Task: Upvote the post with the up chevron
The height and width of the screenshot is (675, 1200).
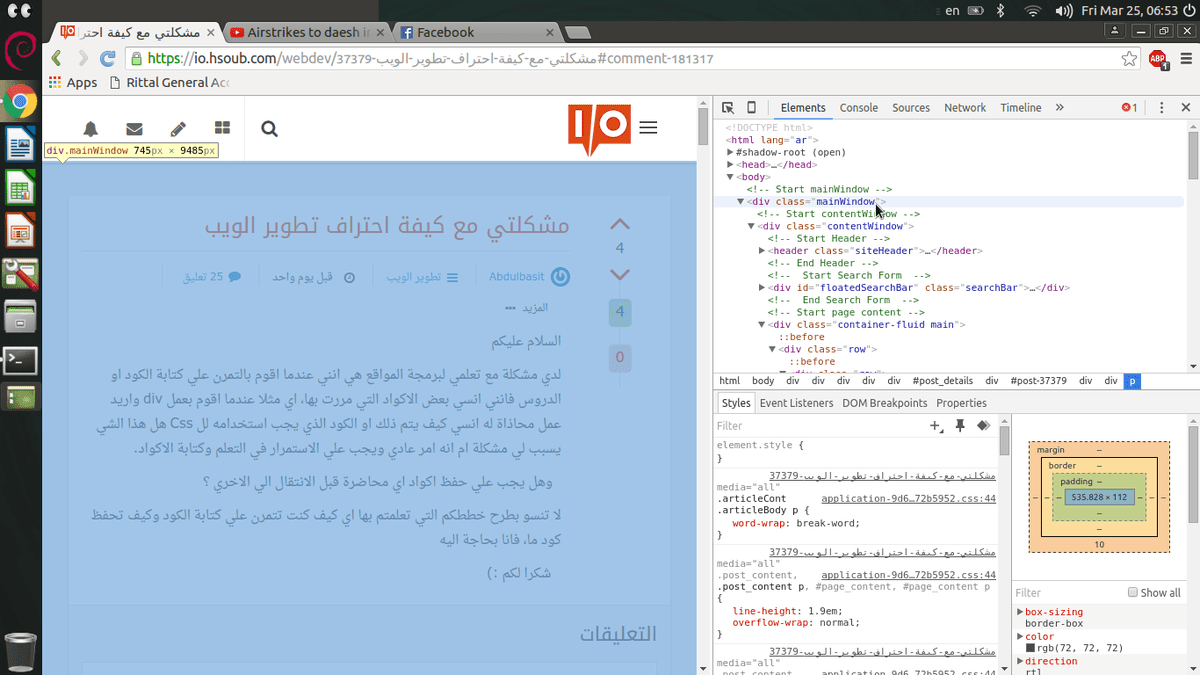Action: [x=620, y=225]
